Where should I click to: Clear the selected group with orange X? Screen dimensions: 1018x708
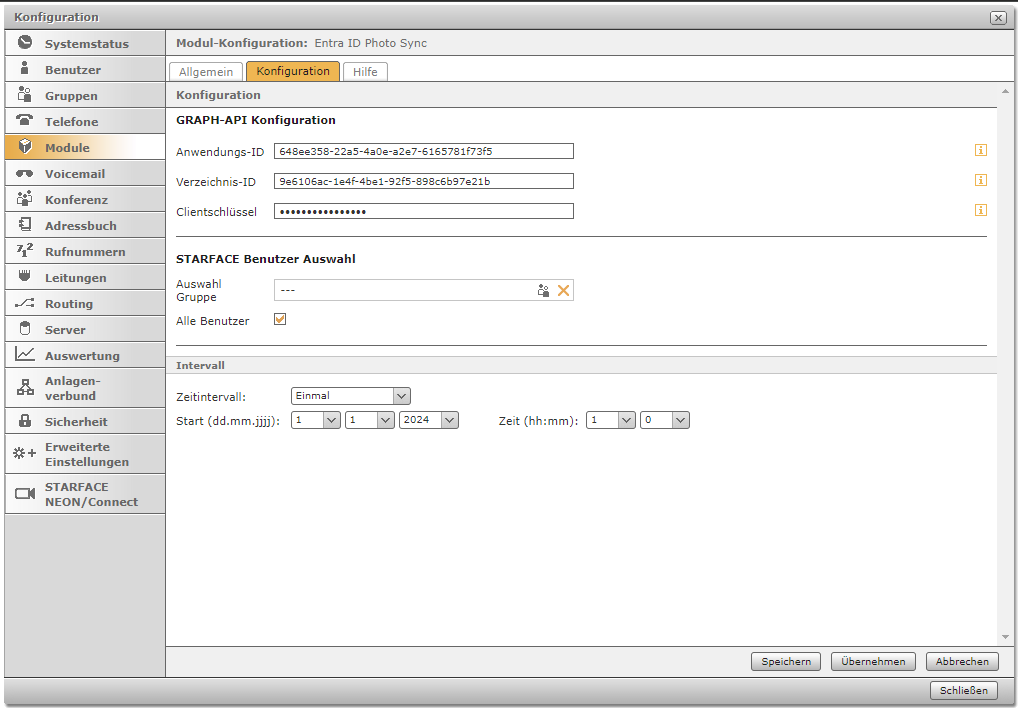click(x=563, y=290)
